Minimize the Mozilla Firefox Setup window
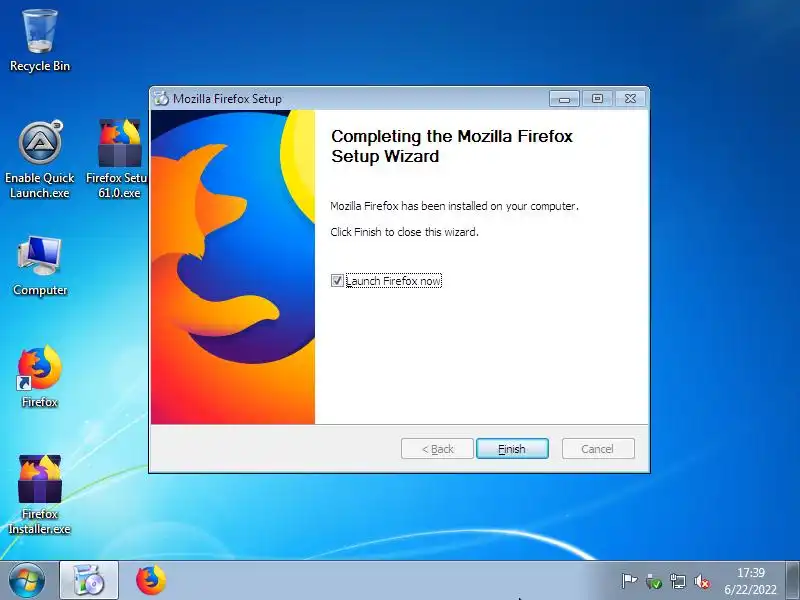This screenshot has width=800, height=600. (x=564, y=98)
